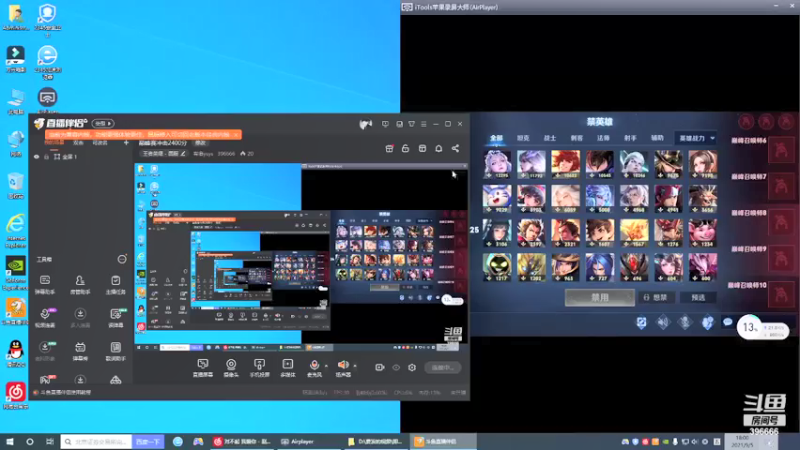Image resolution: width=800 pixels, height=450 pixels.
Task: Toggle lock of 全屏 1 source
Action: [46, 157]
